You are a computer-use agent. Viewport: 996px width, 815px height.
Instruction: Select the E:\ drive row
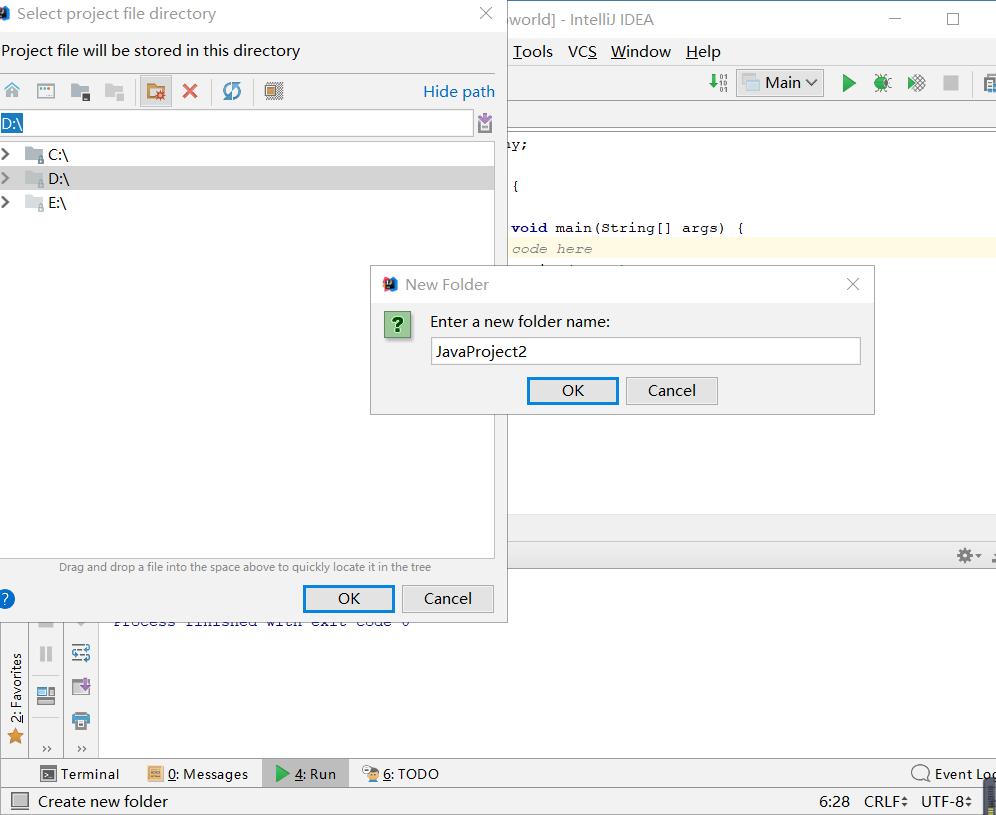pyautogui.click(x=247, y=203)
